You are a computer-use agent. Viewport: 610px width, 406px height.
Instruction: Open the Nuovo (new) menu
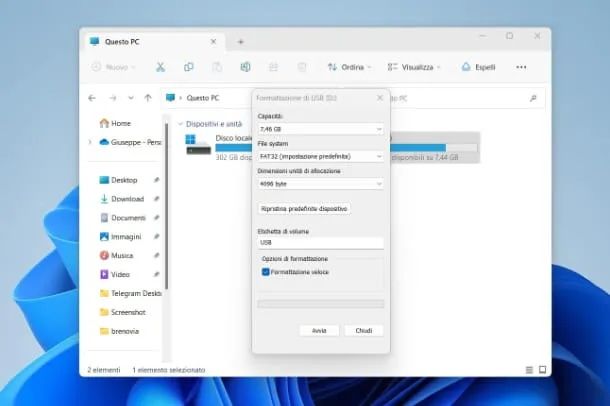coord(113,67)
